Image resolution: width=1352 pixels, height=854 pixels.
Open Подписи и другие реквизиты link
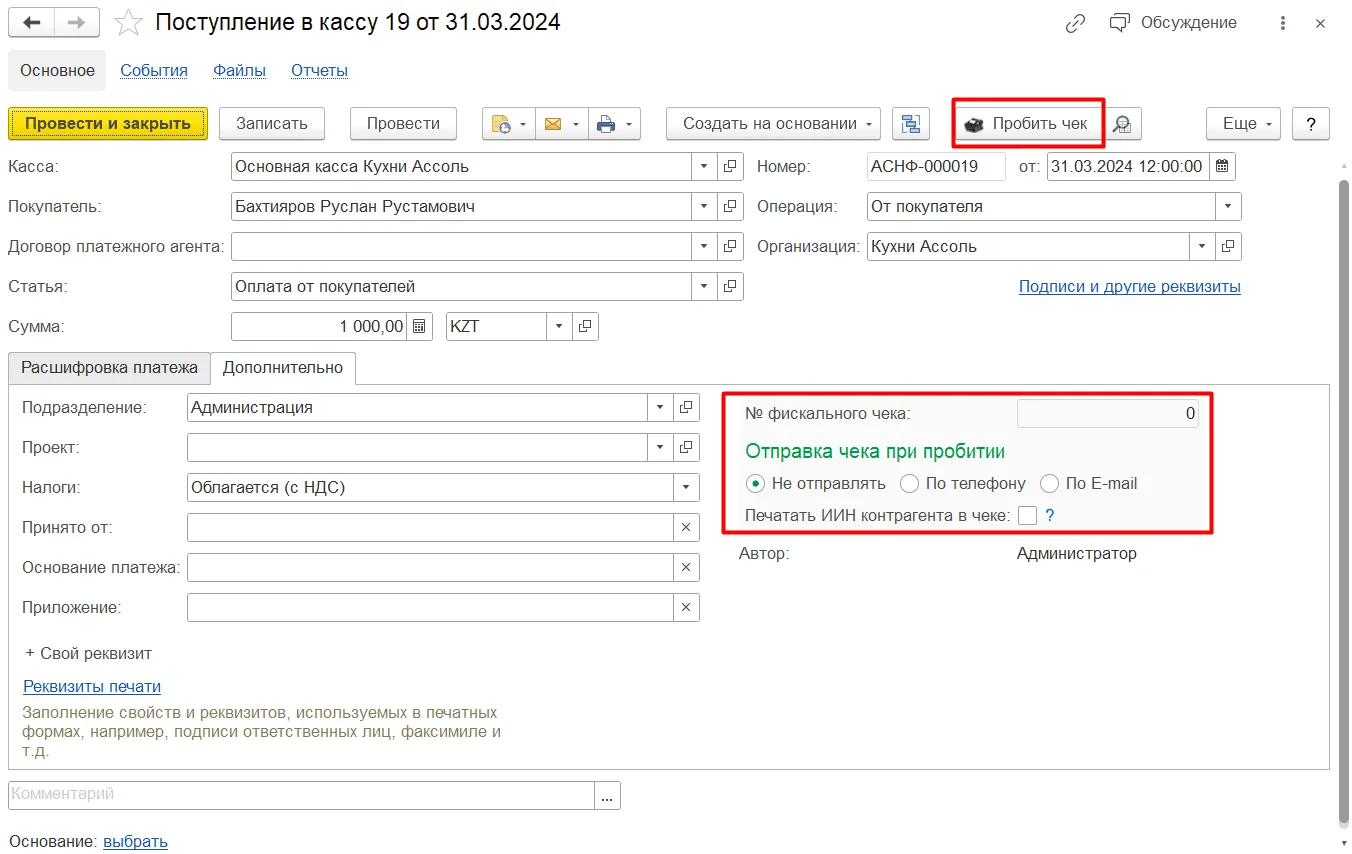(x=1130, y=287)
